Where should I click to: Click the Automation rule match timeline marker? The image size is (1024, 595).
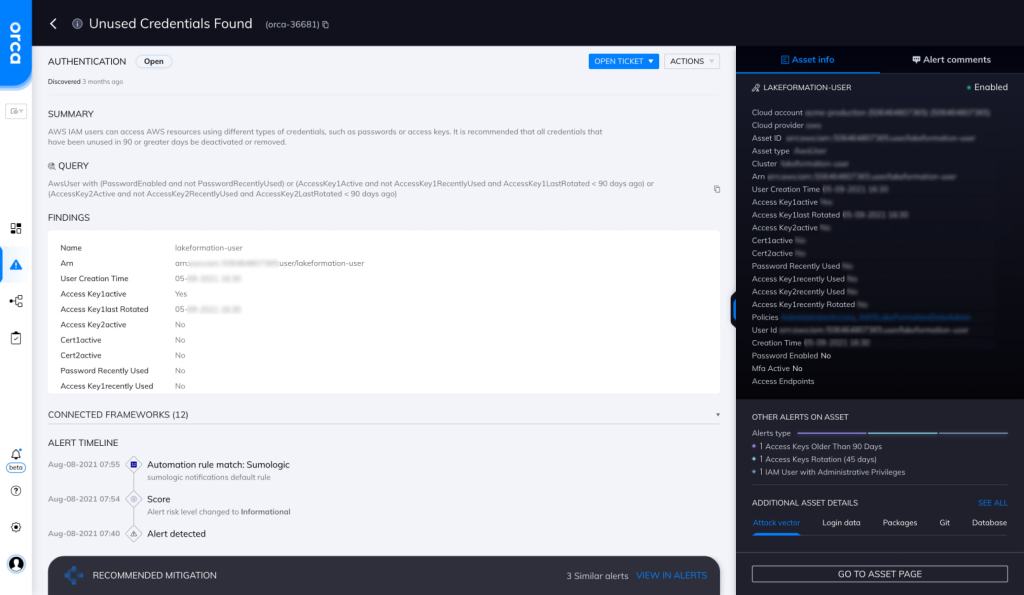click(133, 464)
